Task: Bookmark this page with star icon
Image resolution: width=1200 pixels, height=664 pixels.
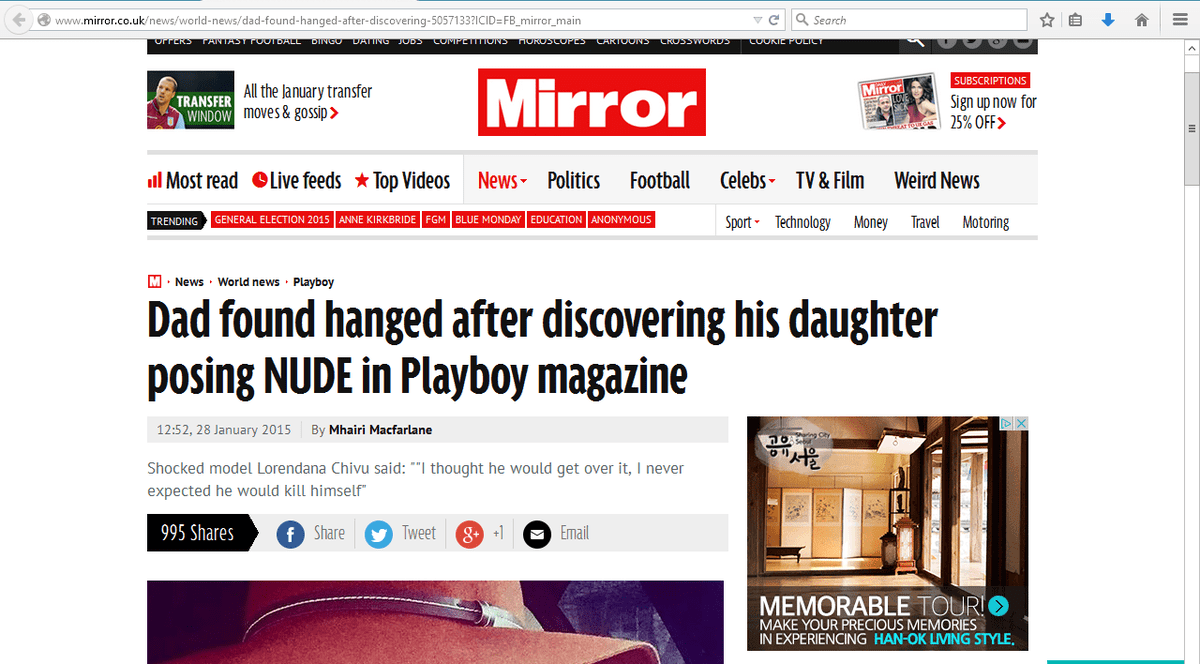Action: (1047, 20)
